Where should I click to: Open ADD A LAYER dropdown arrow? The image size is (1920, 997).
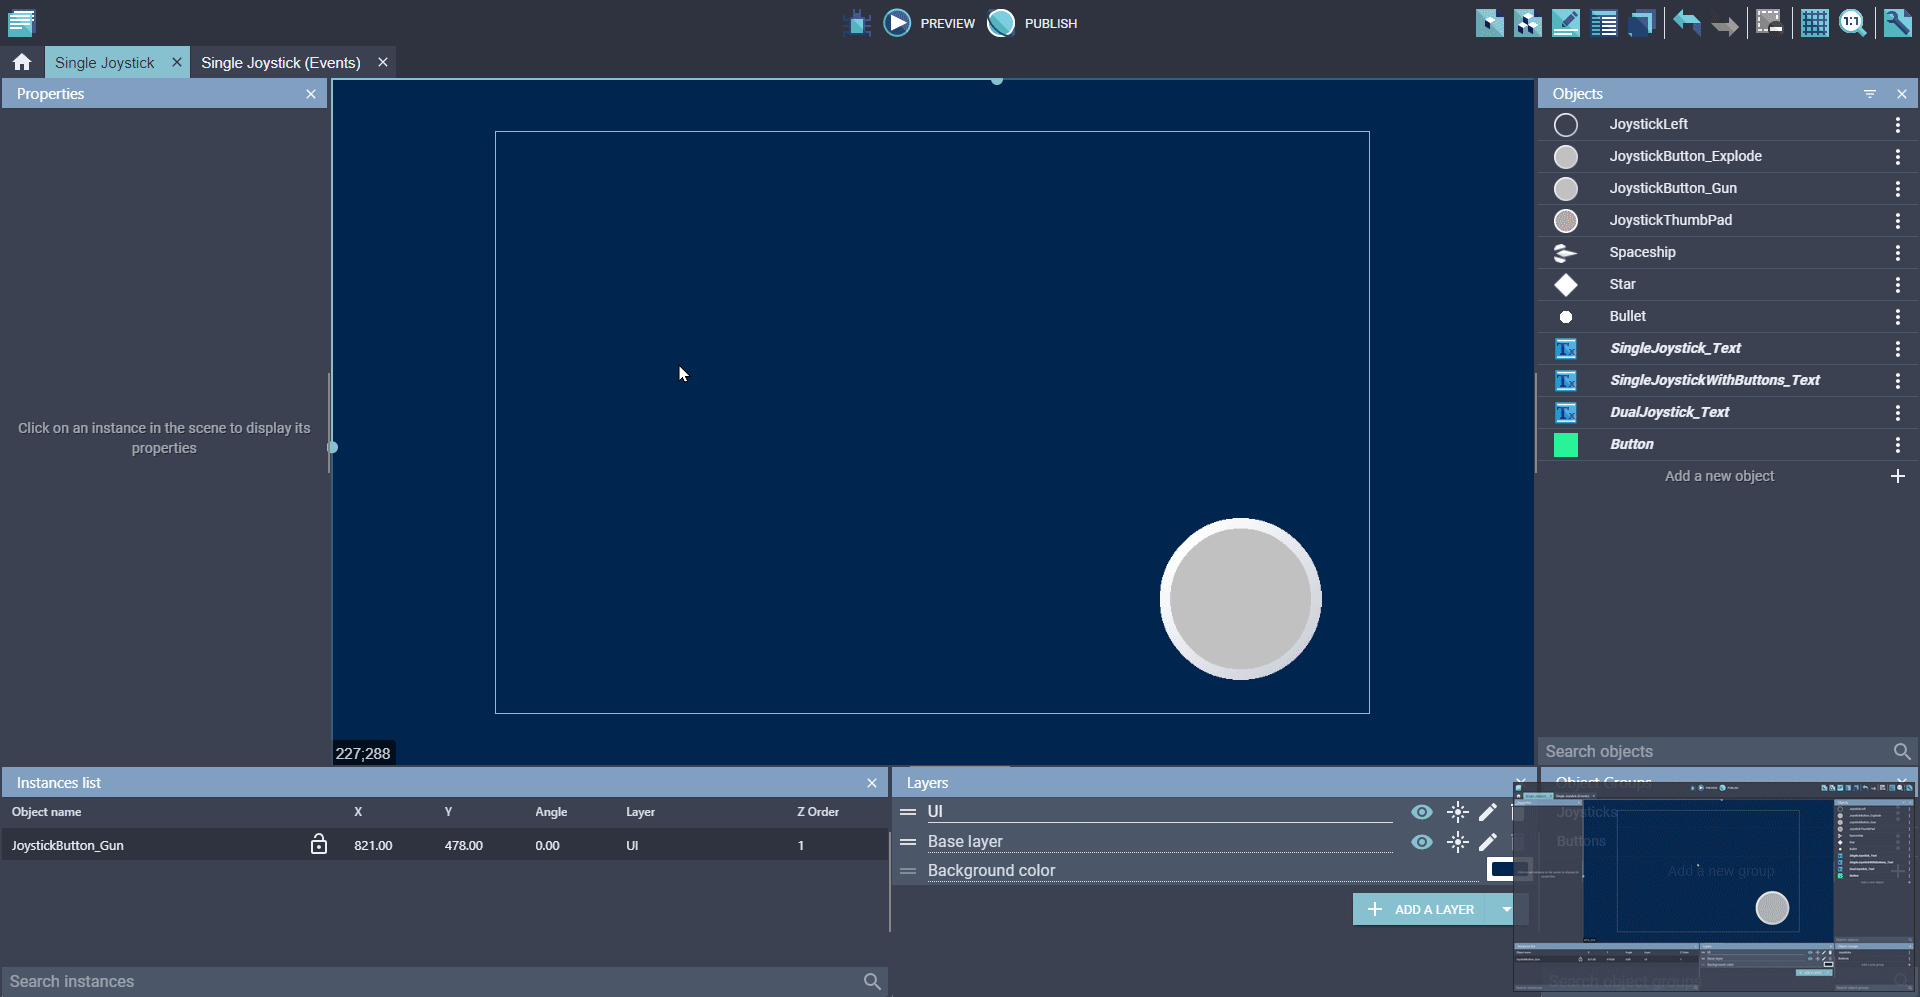click(1505, 909)
